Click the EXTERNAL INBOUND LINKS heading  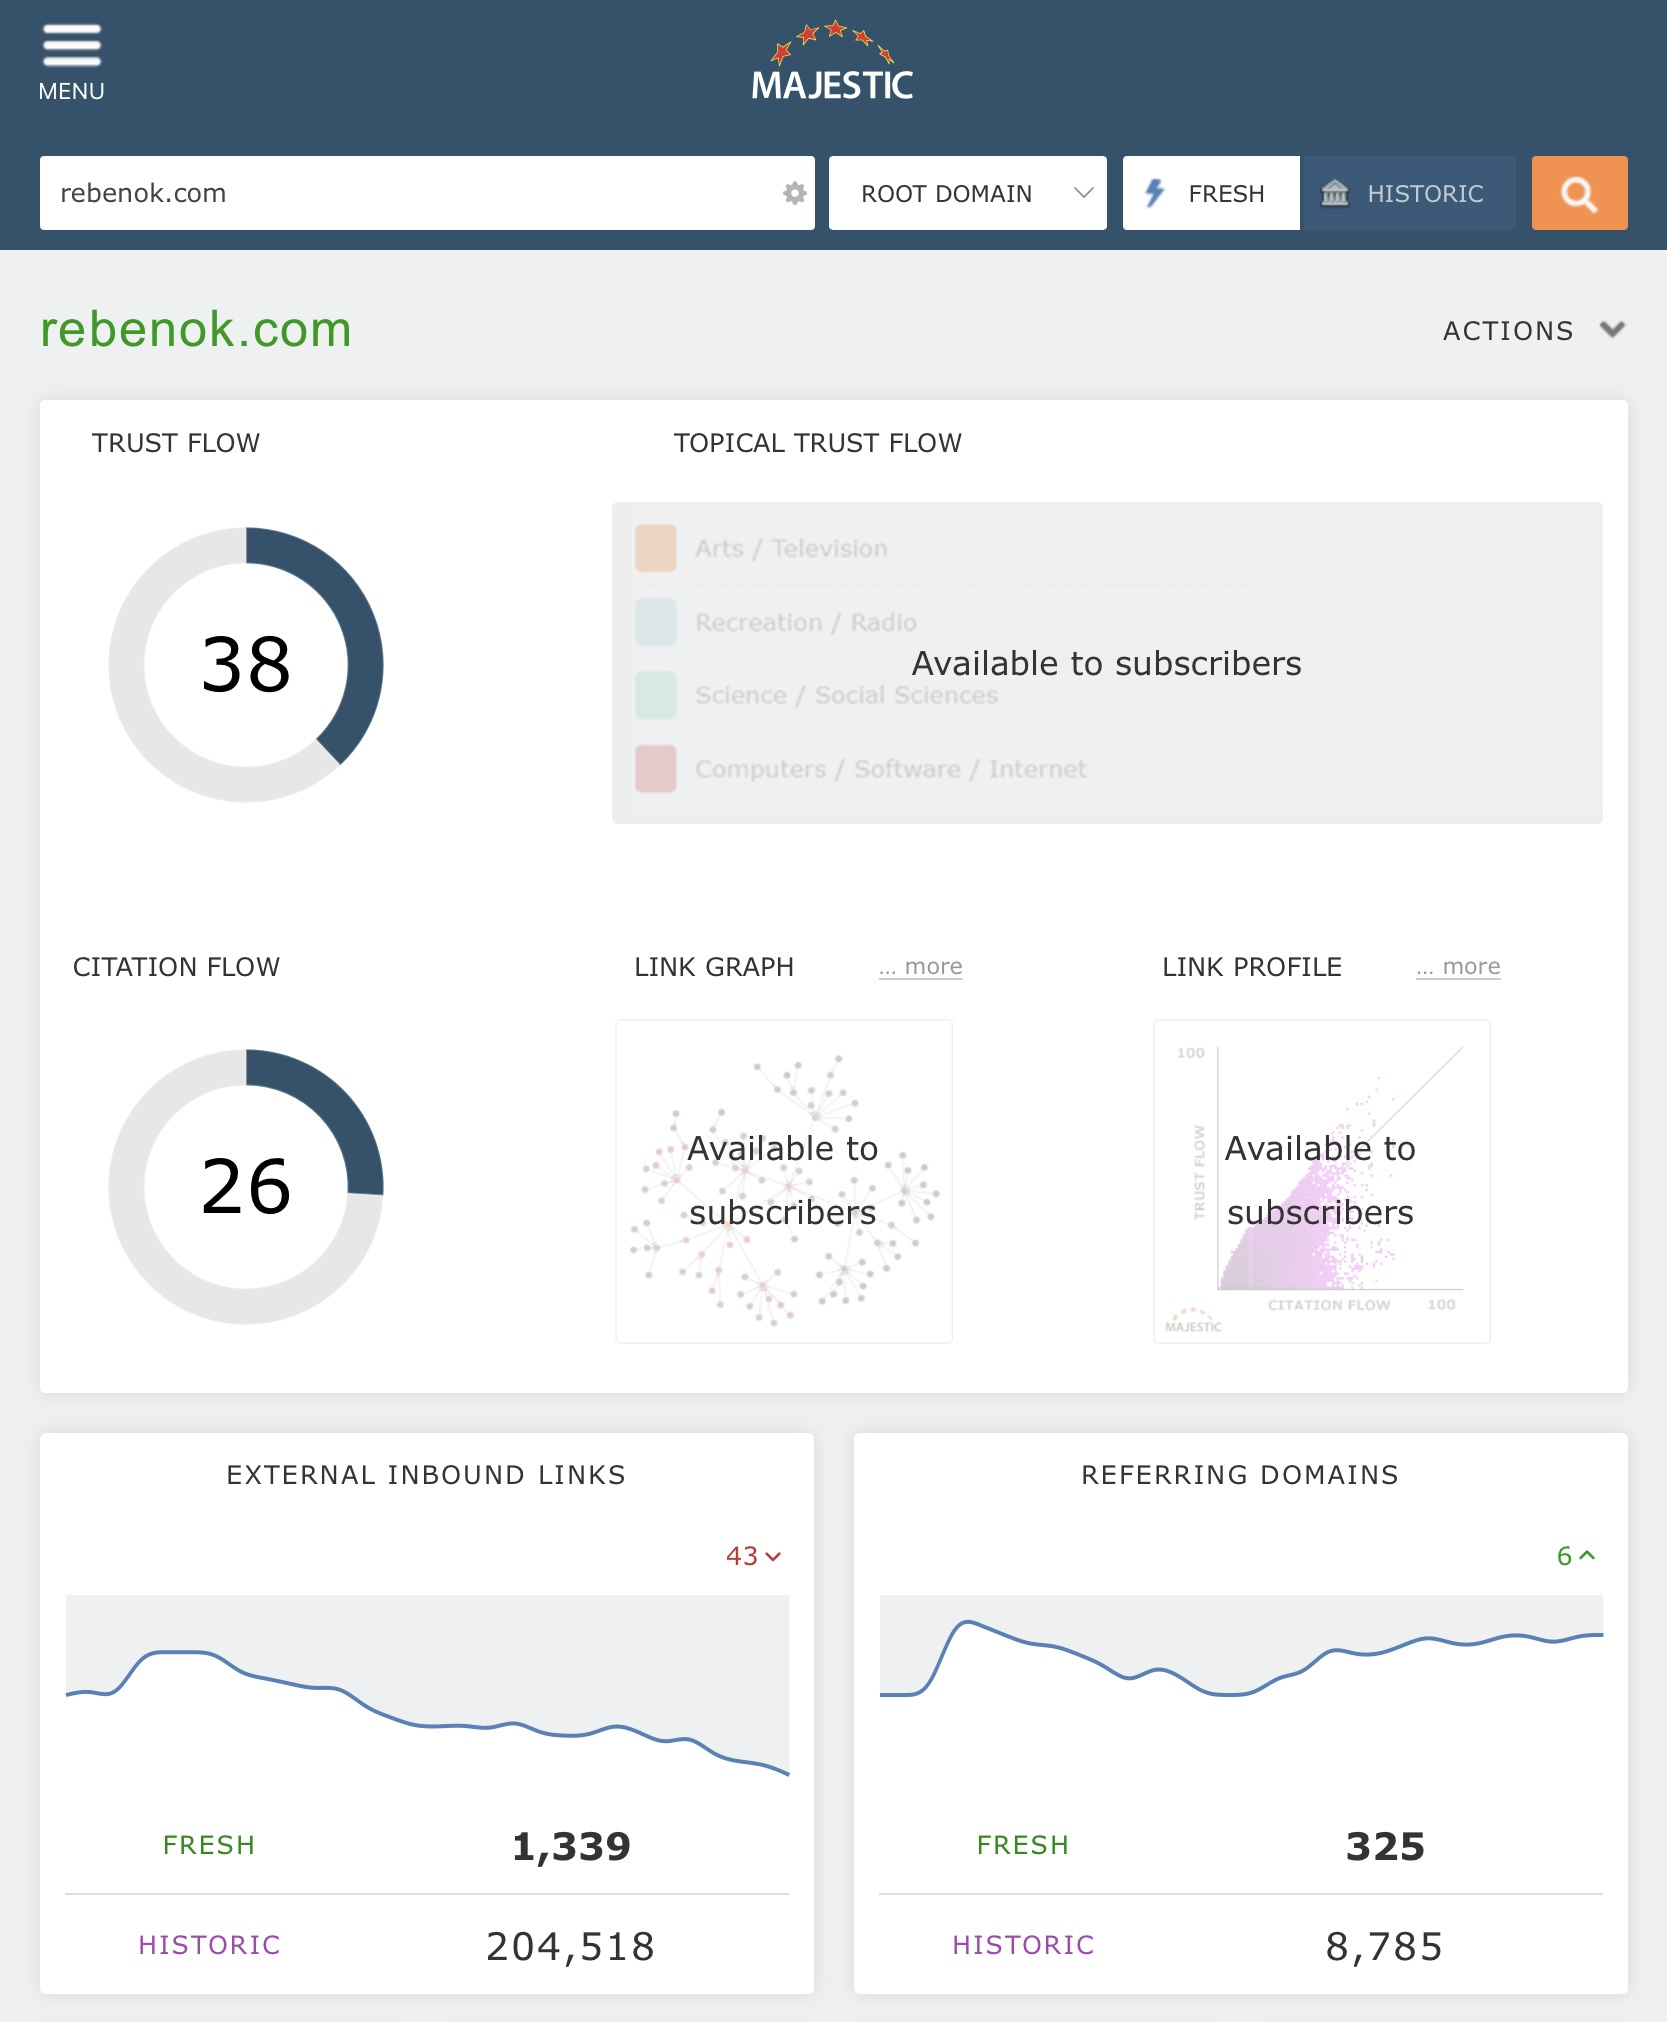pyautogui.click(x=426, y=1475)
